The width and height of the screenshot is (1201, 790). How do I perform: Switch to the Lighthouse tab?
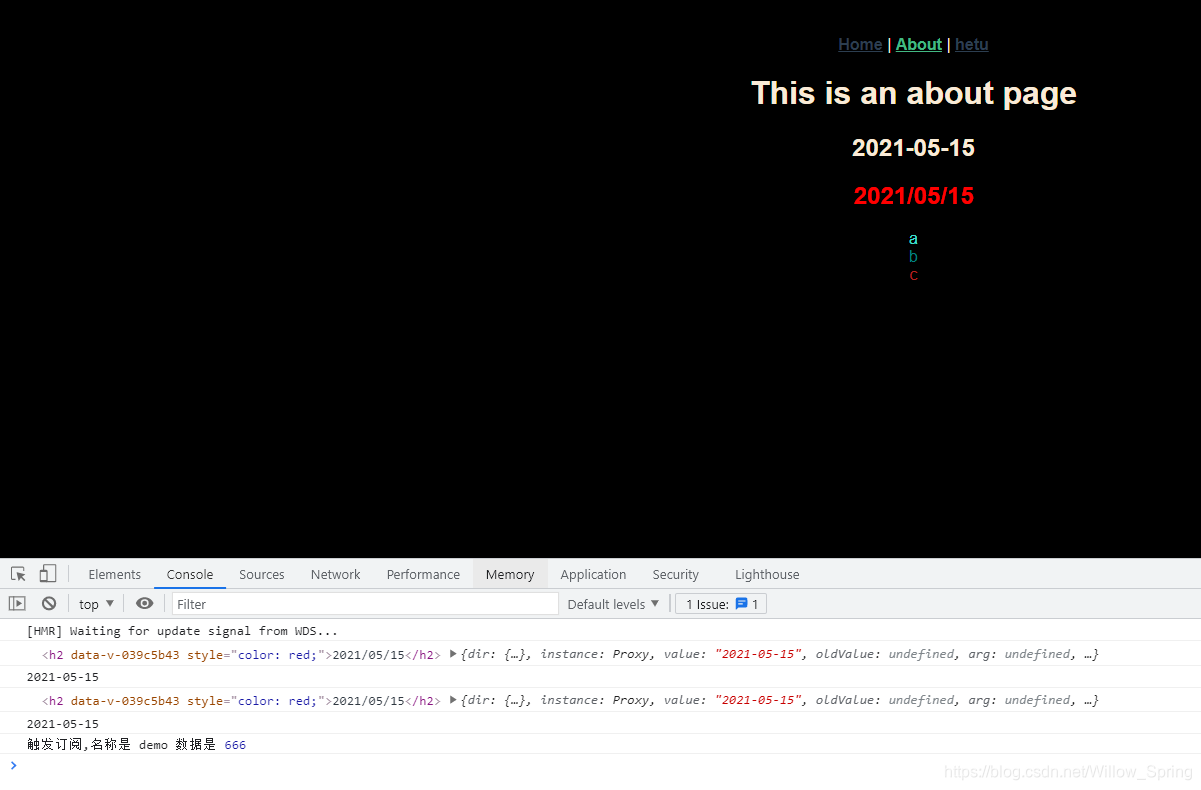768,574
